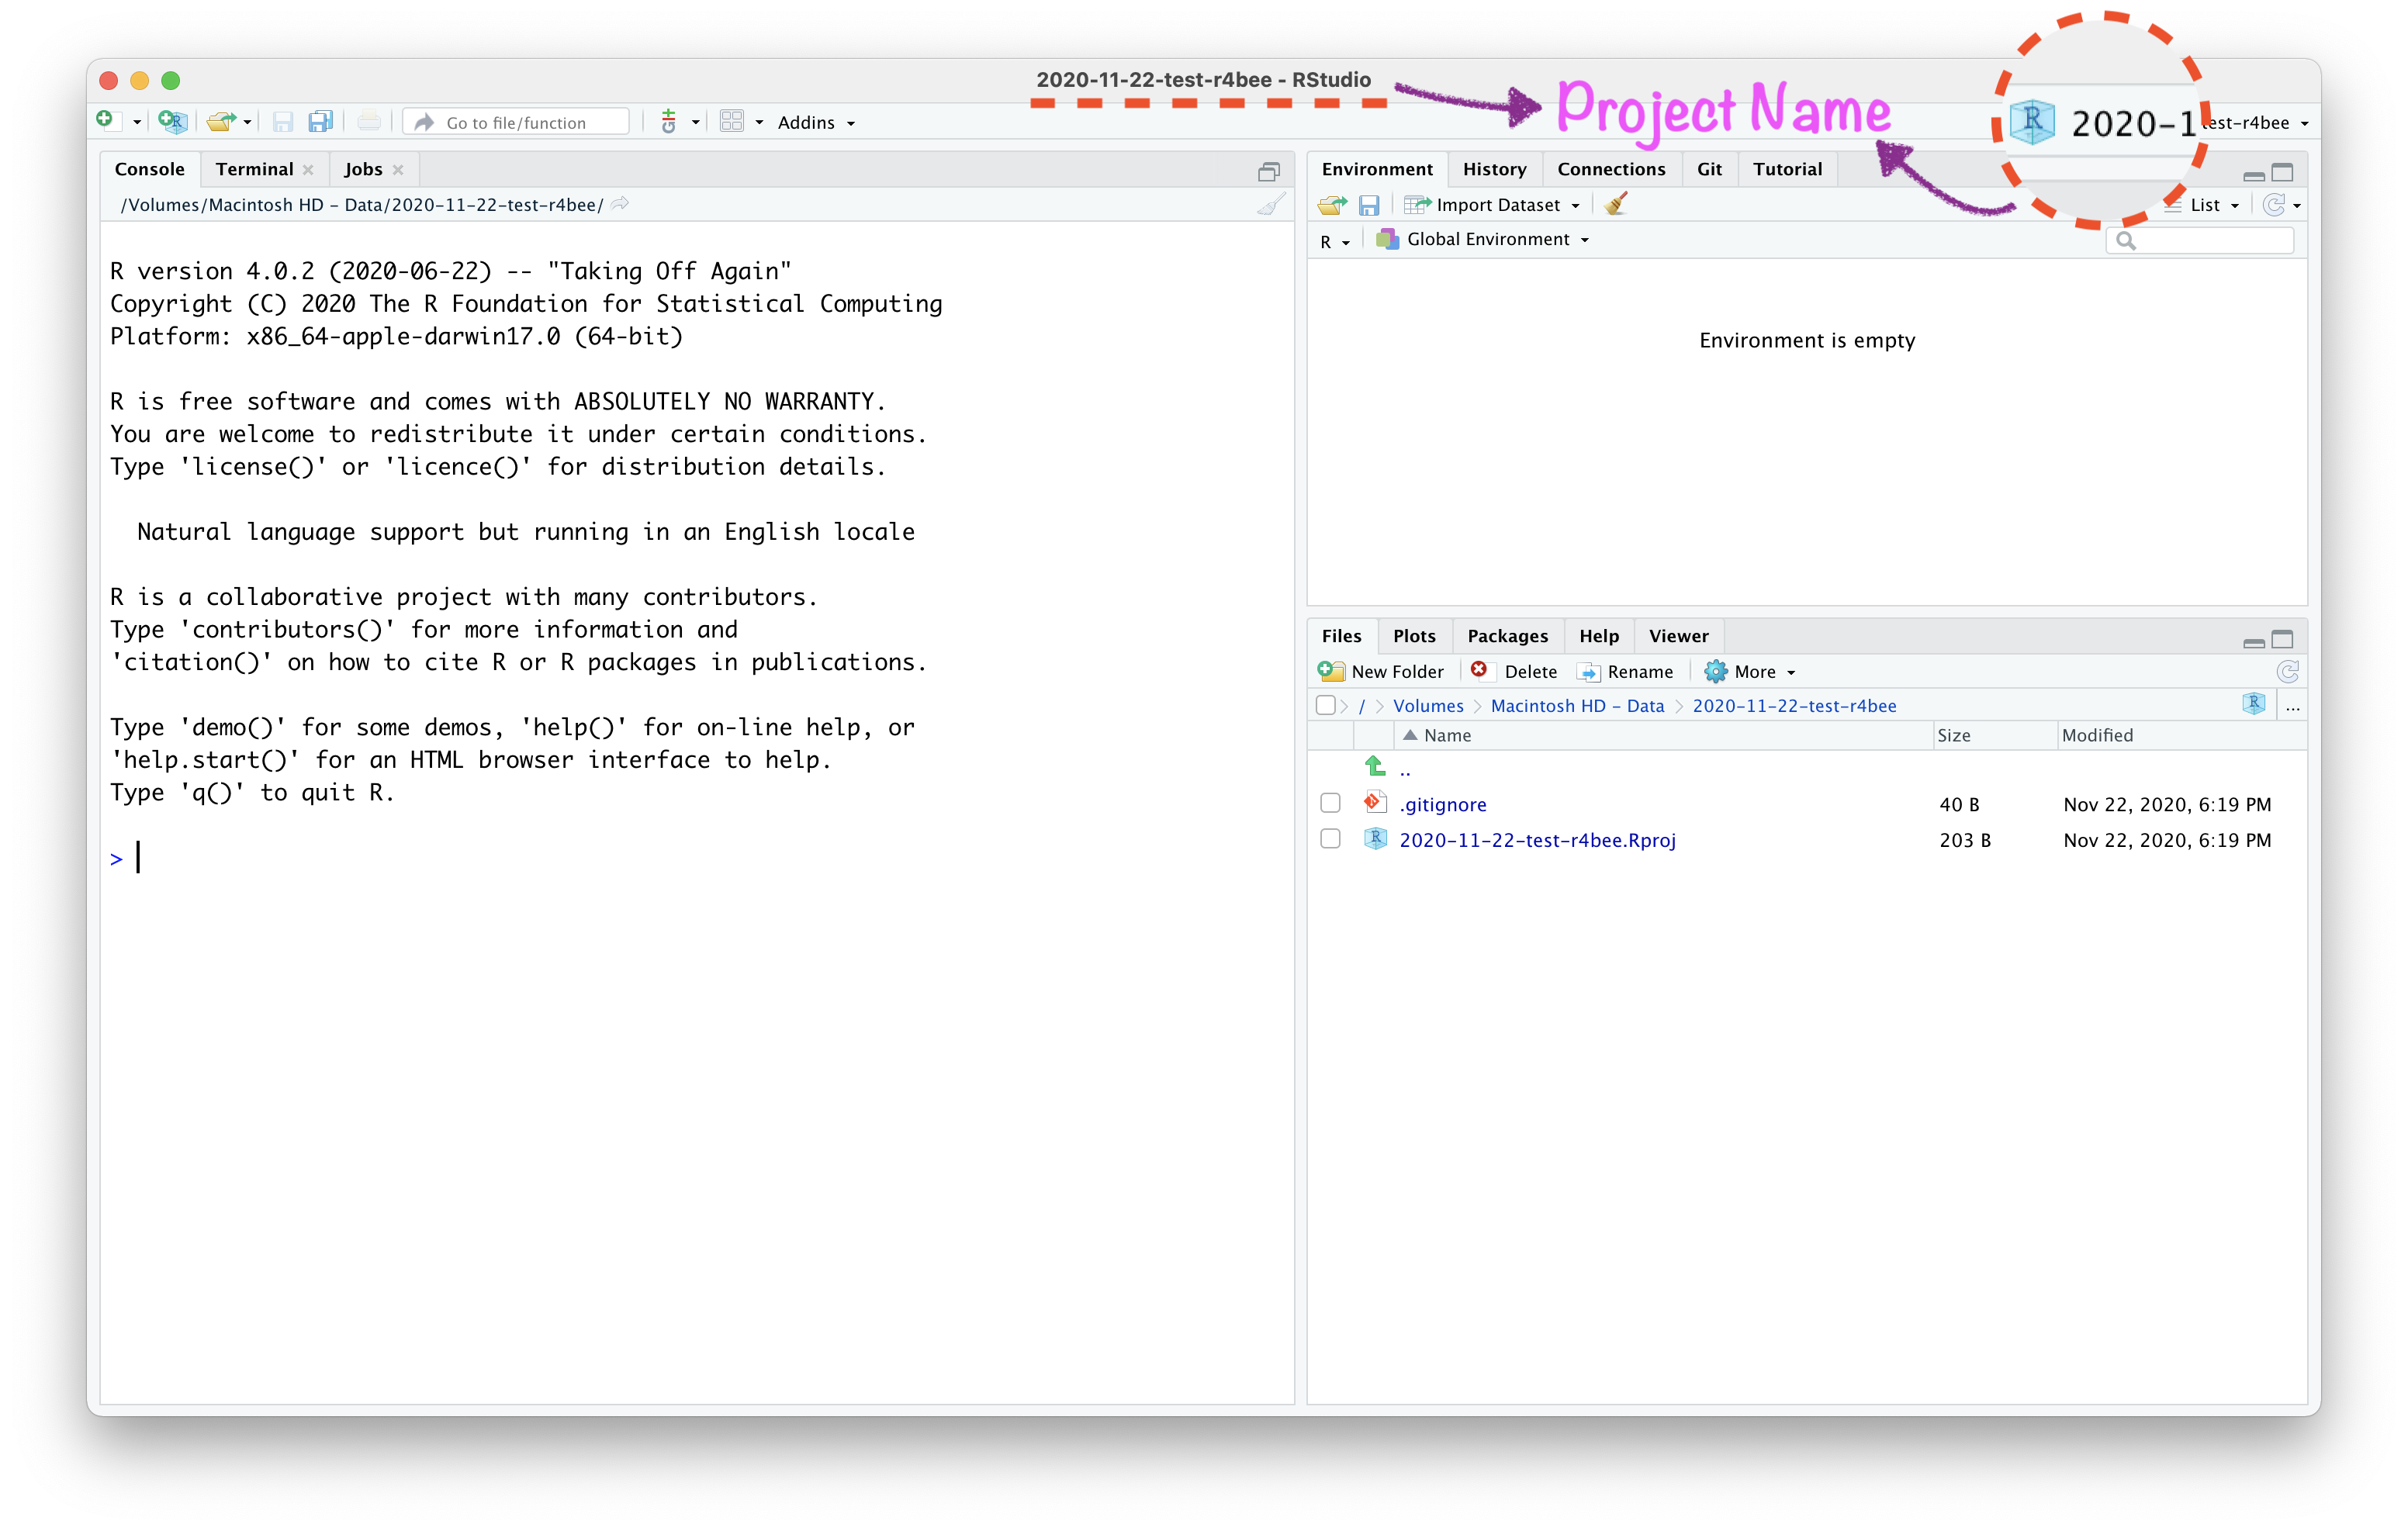Image resolution: width=2408 pixels, height=1531 pixels.
Task: Expand the recent files dropdown next to Open File
Action: [247, 123]
